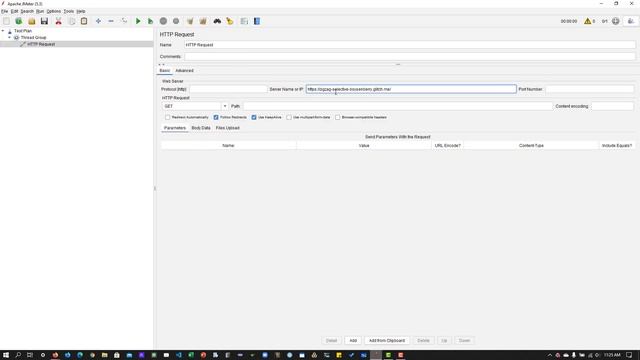The image size is (640, 360).
Task: Click the Delete parameter button
Action: pos(423,340)
